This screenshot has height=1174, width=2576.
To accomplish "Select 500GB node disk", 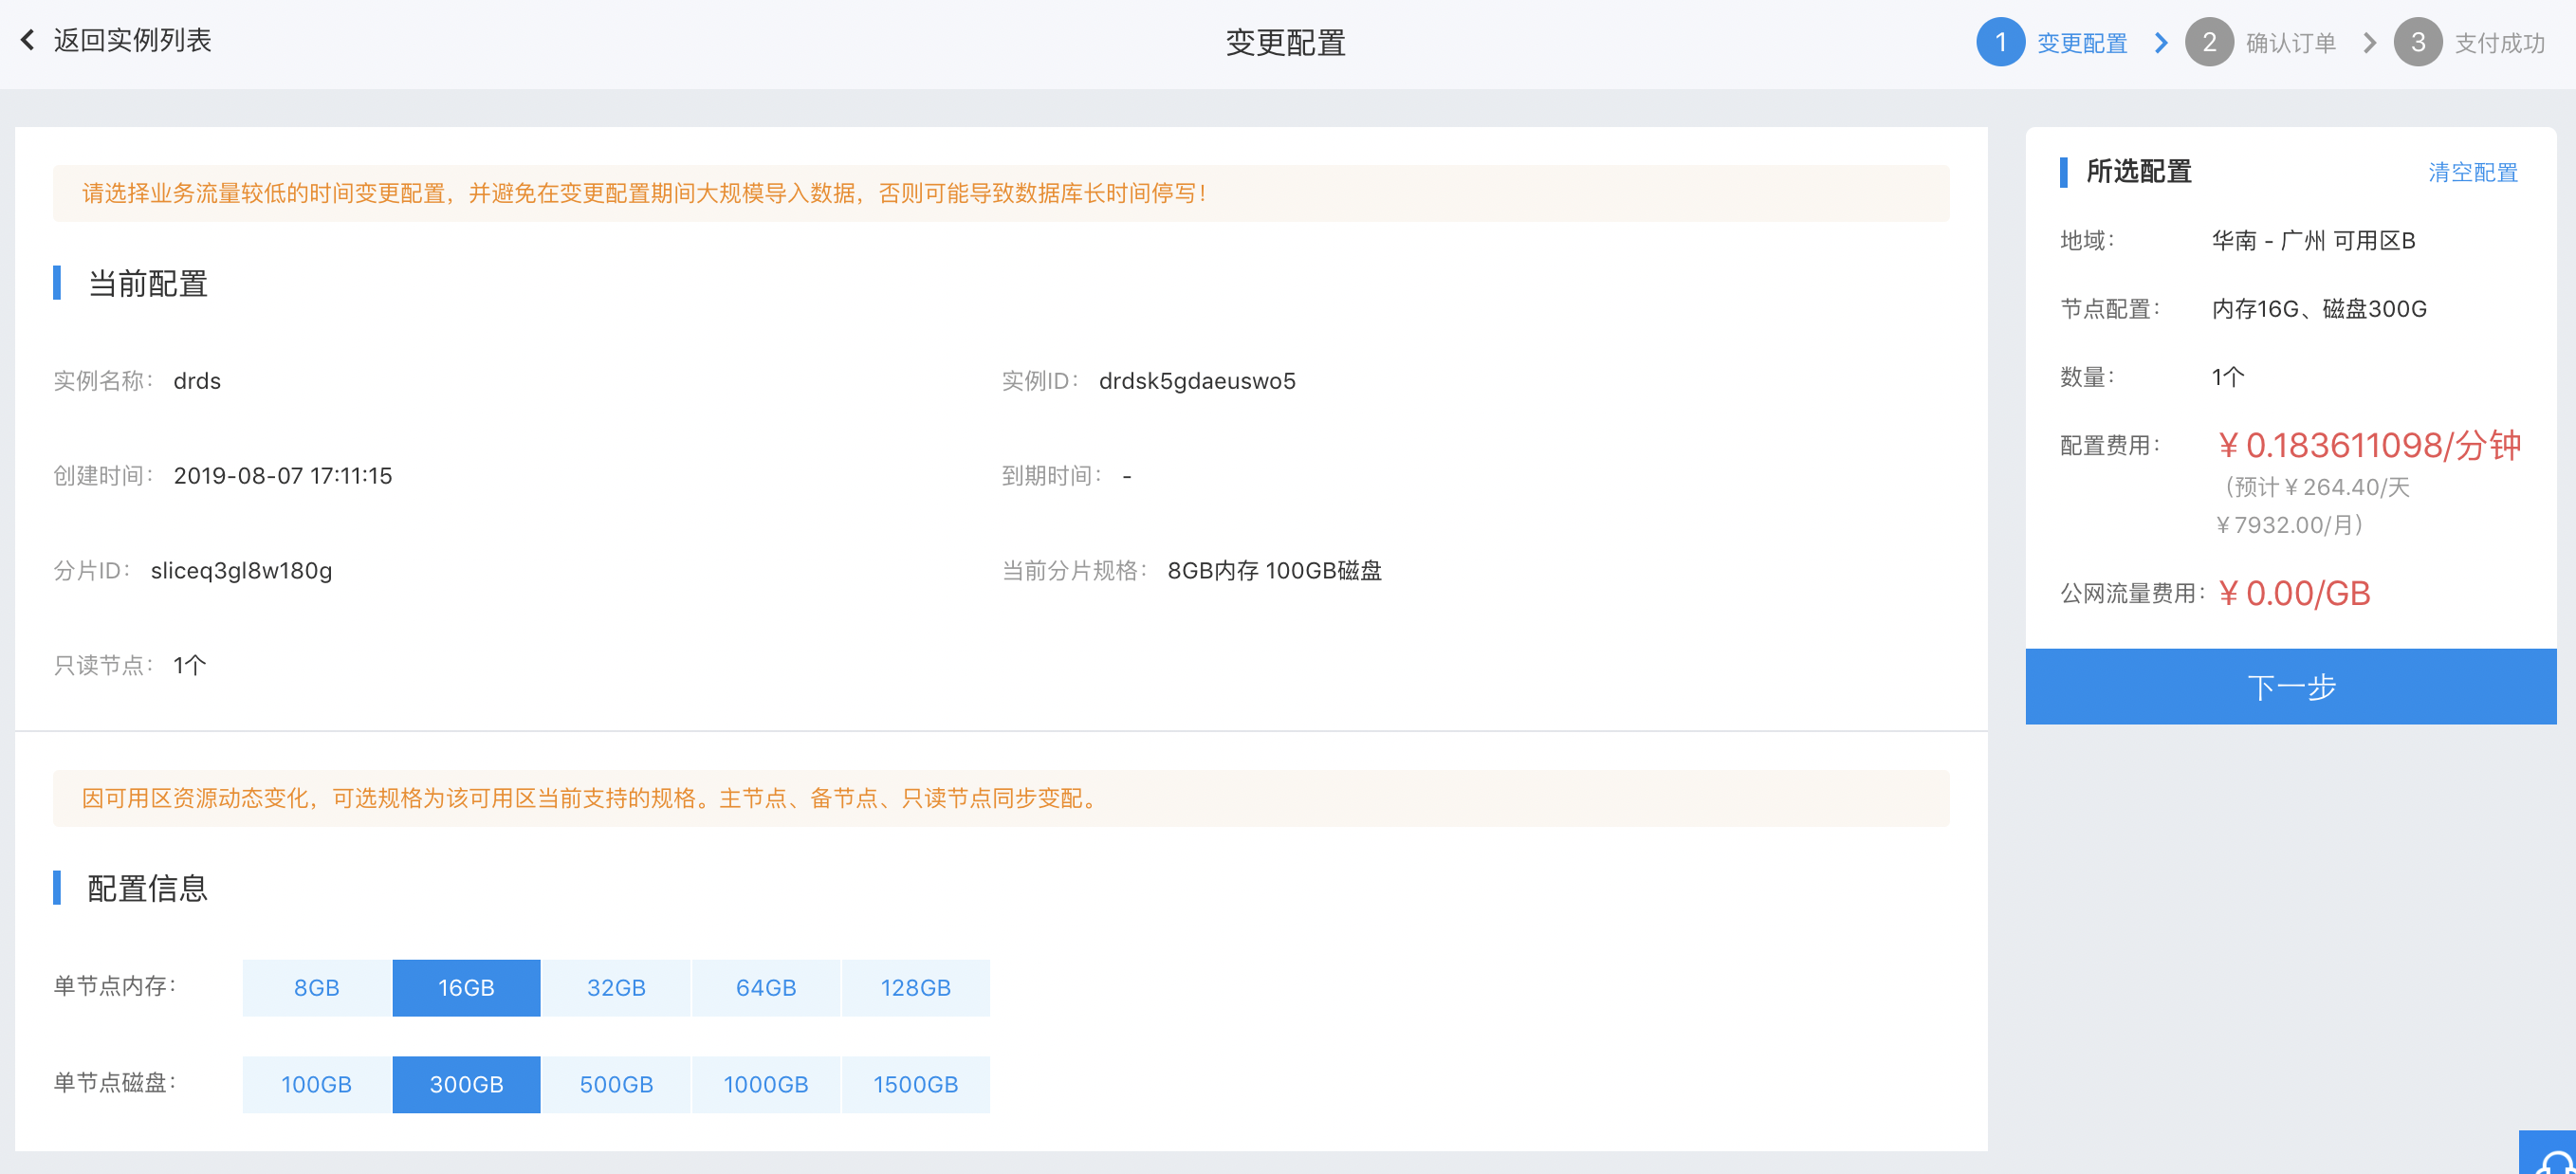I will point(616,1084).
